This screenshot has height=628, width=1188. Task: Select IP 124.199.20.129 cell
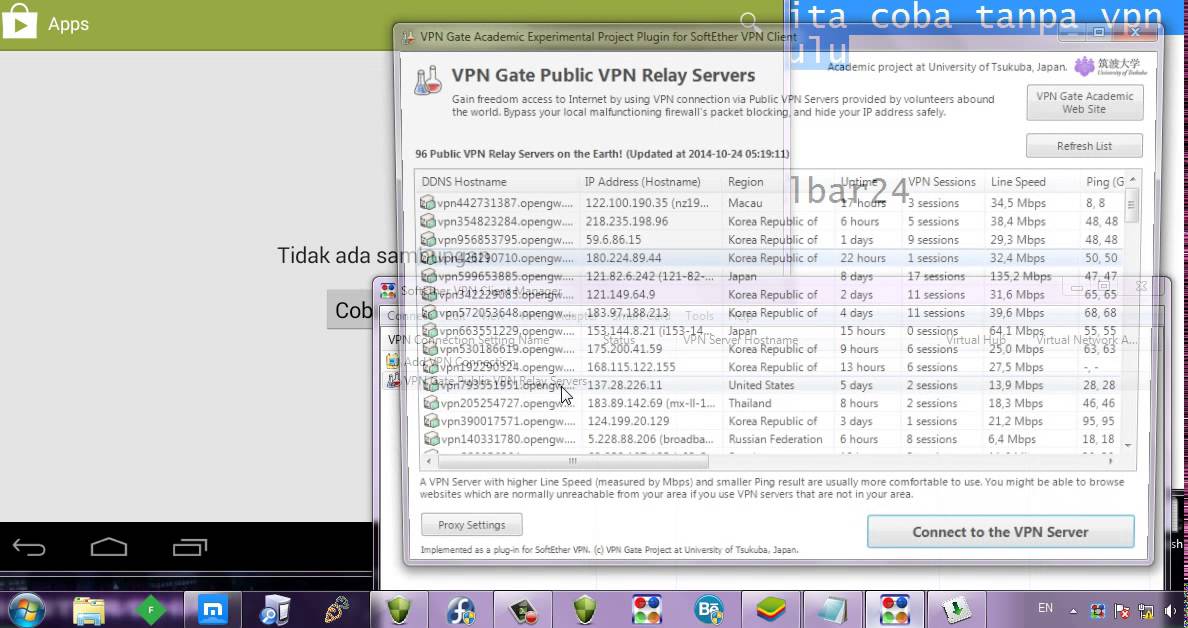coord(628,421)
